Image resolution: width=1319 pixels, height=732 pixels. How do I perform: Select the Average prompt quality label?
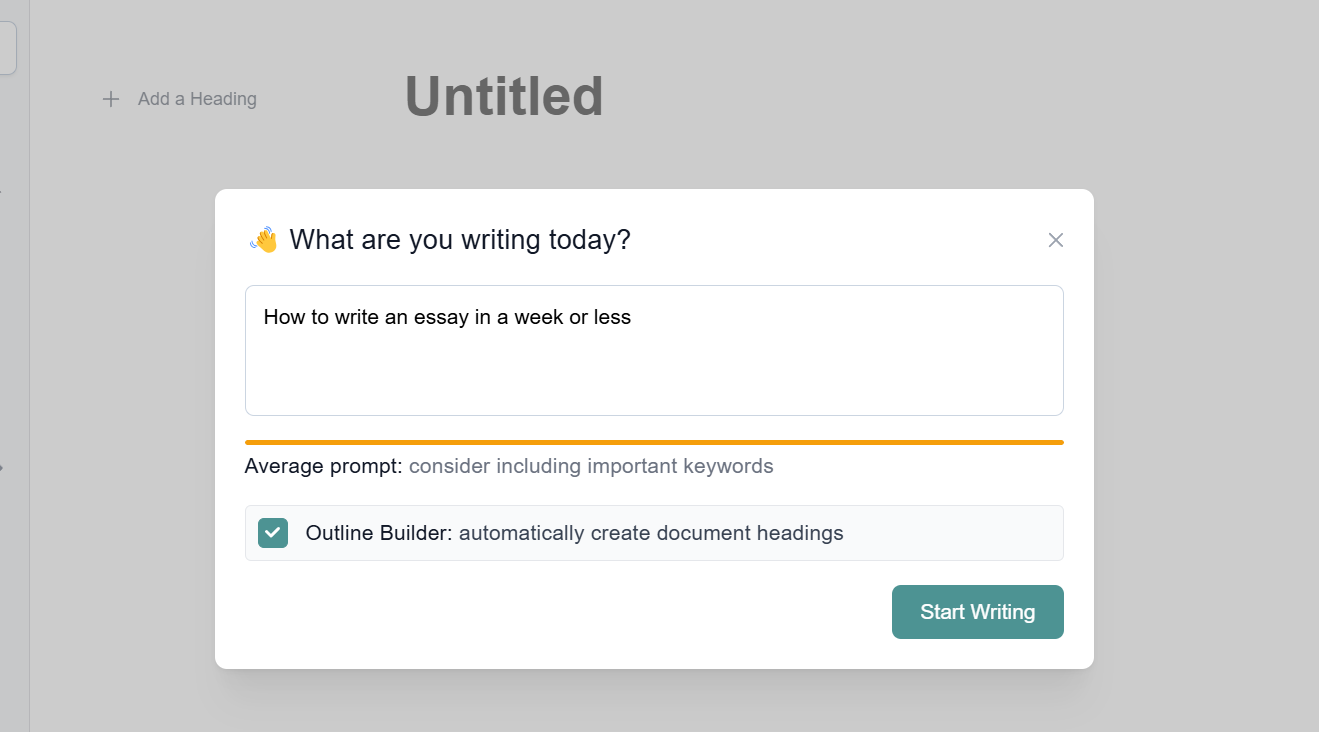(x=321, y=466)
